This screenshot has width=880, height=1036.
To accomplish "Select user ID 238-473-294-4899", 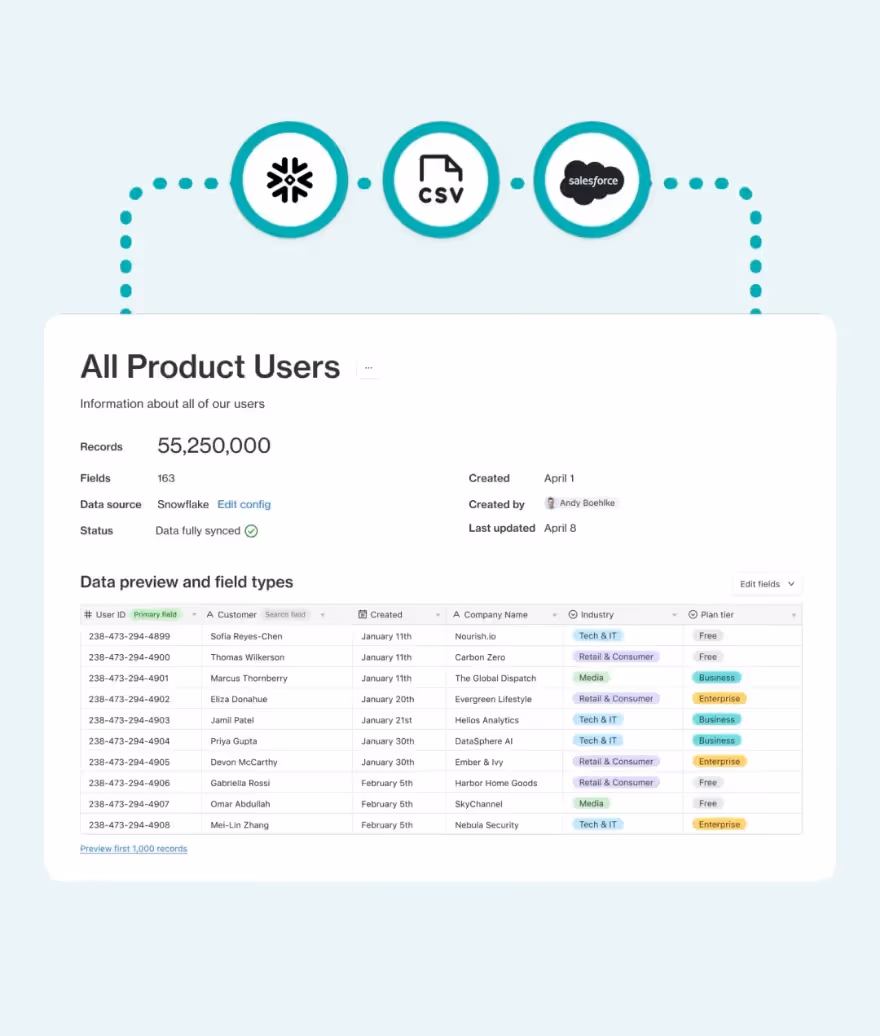I will point(129,636).
